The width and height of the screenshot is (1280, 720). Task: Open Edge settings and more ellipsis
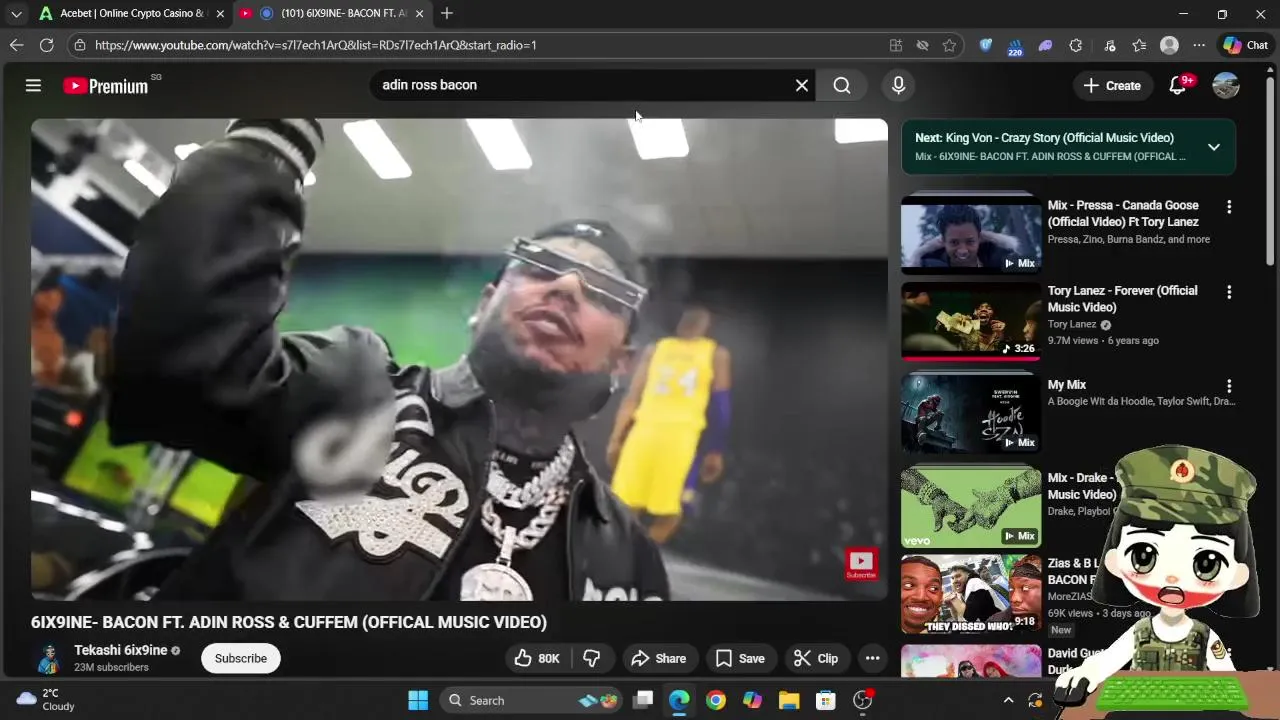pos(1199,45)
